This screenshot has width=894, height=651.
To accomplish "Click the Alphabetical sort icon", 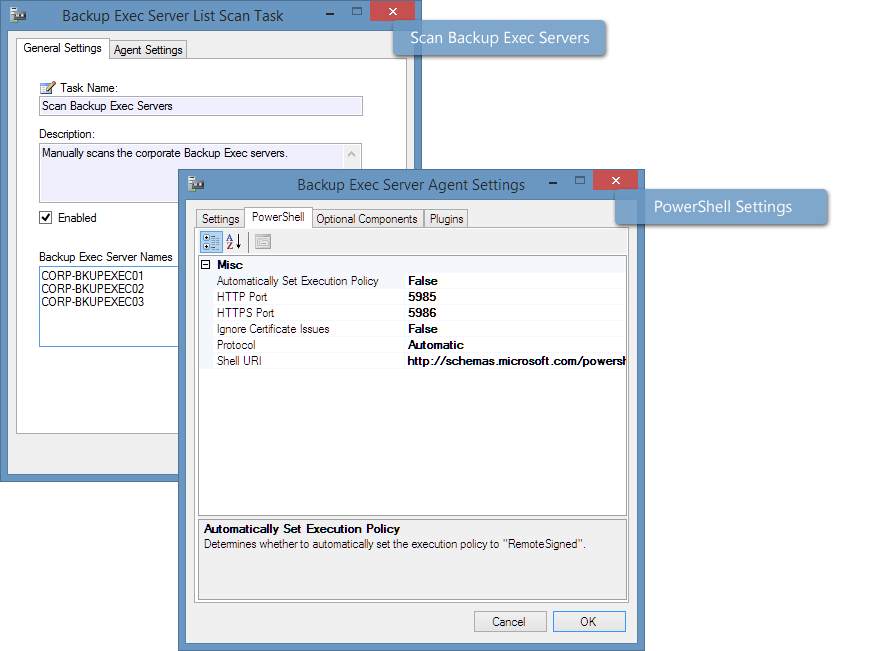I will pyautogui.click(x=234, y=242).
